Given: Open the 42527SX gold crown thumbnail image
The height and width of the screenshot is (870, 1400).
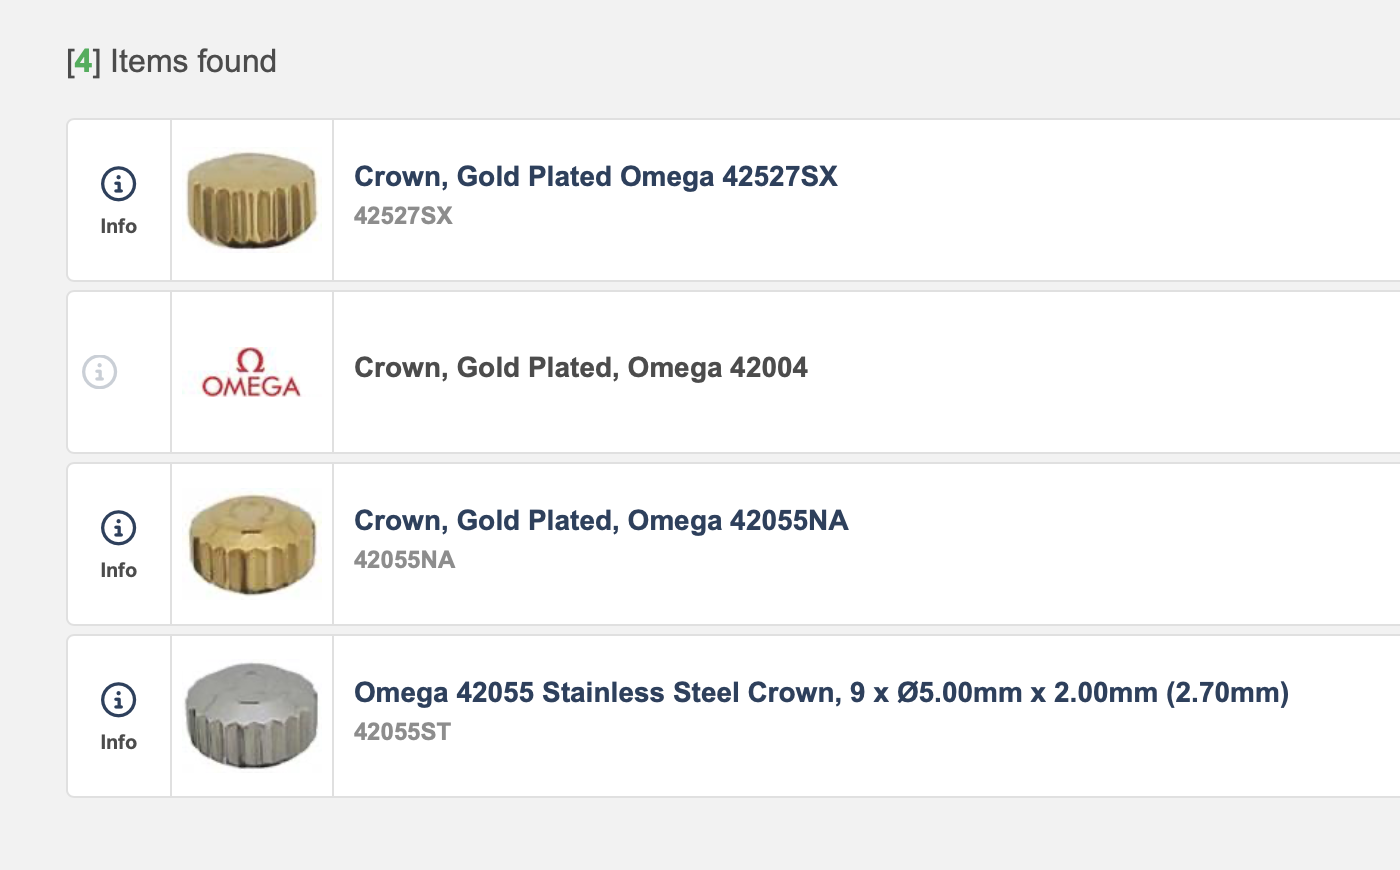Looking at the screenshot, I should [x=252, y=200].
